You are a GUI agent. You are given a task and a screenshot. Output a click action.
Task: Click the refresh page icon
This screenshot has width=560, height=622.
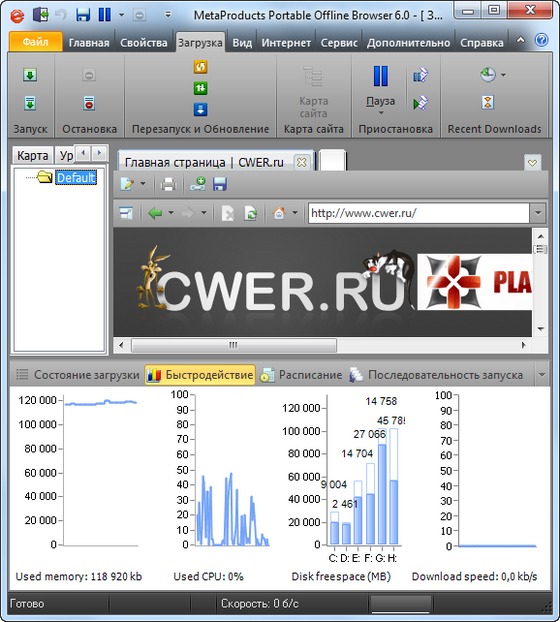tap(250, 213)
